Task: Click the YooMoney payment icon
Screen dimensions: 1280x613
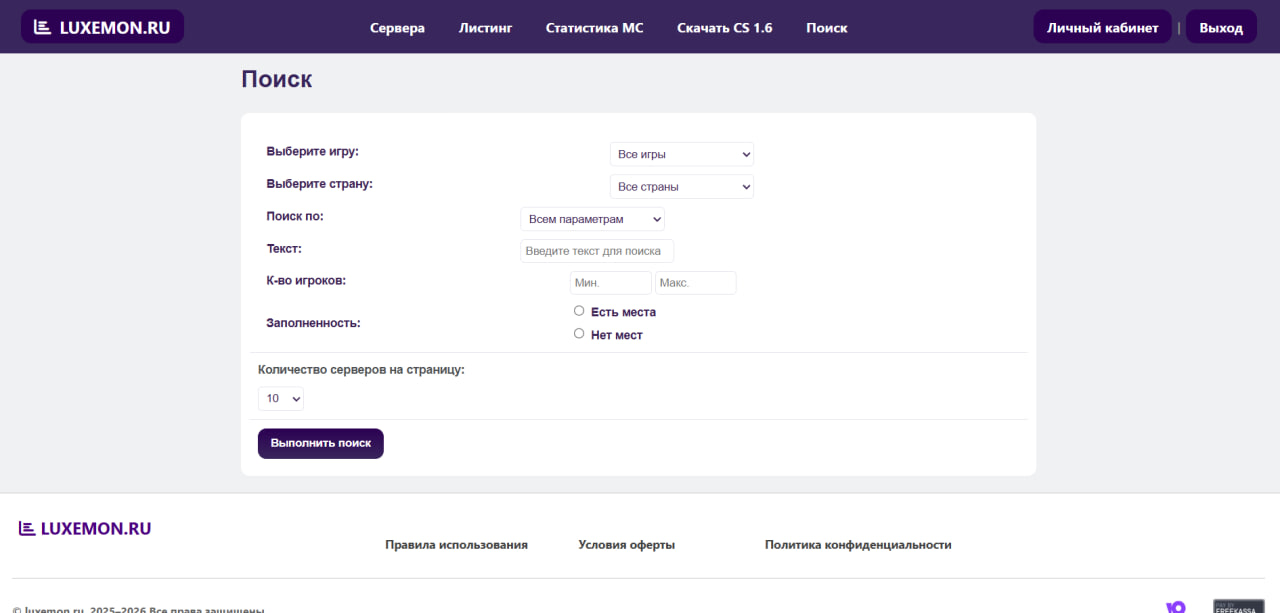Action: (x=1176, y=606)
